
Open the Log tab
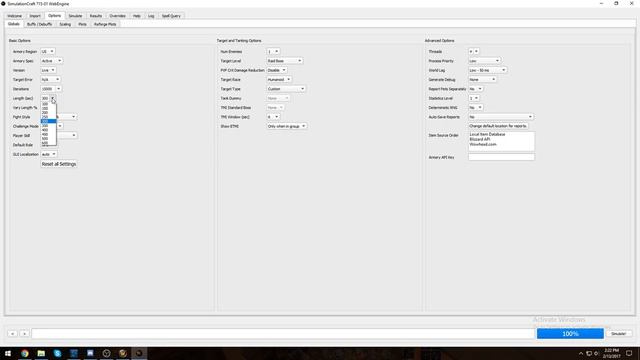tap(151, 16)
